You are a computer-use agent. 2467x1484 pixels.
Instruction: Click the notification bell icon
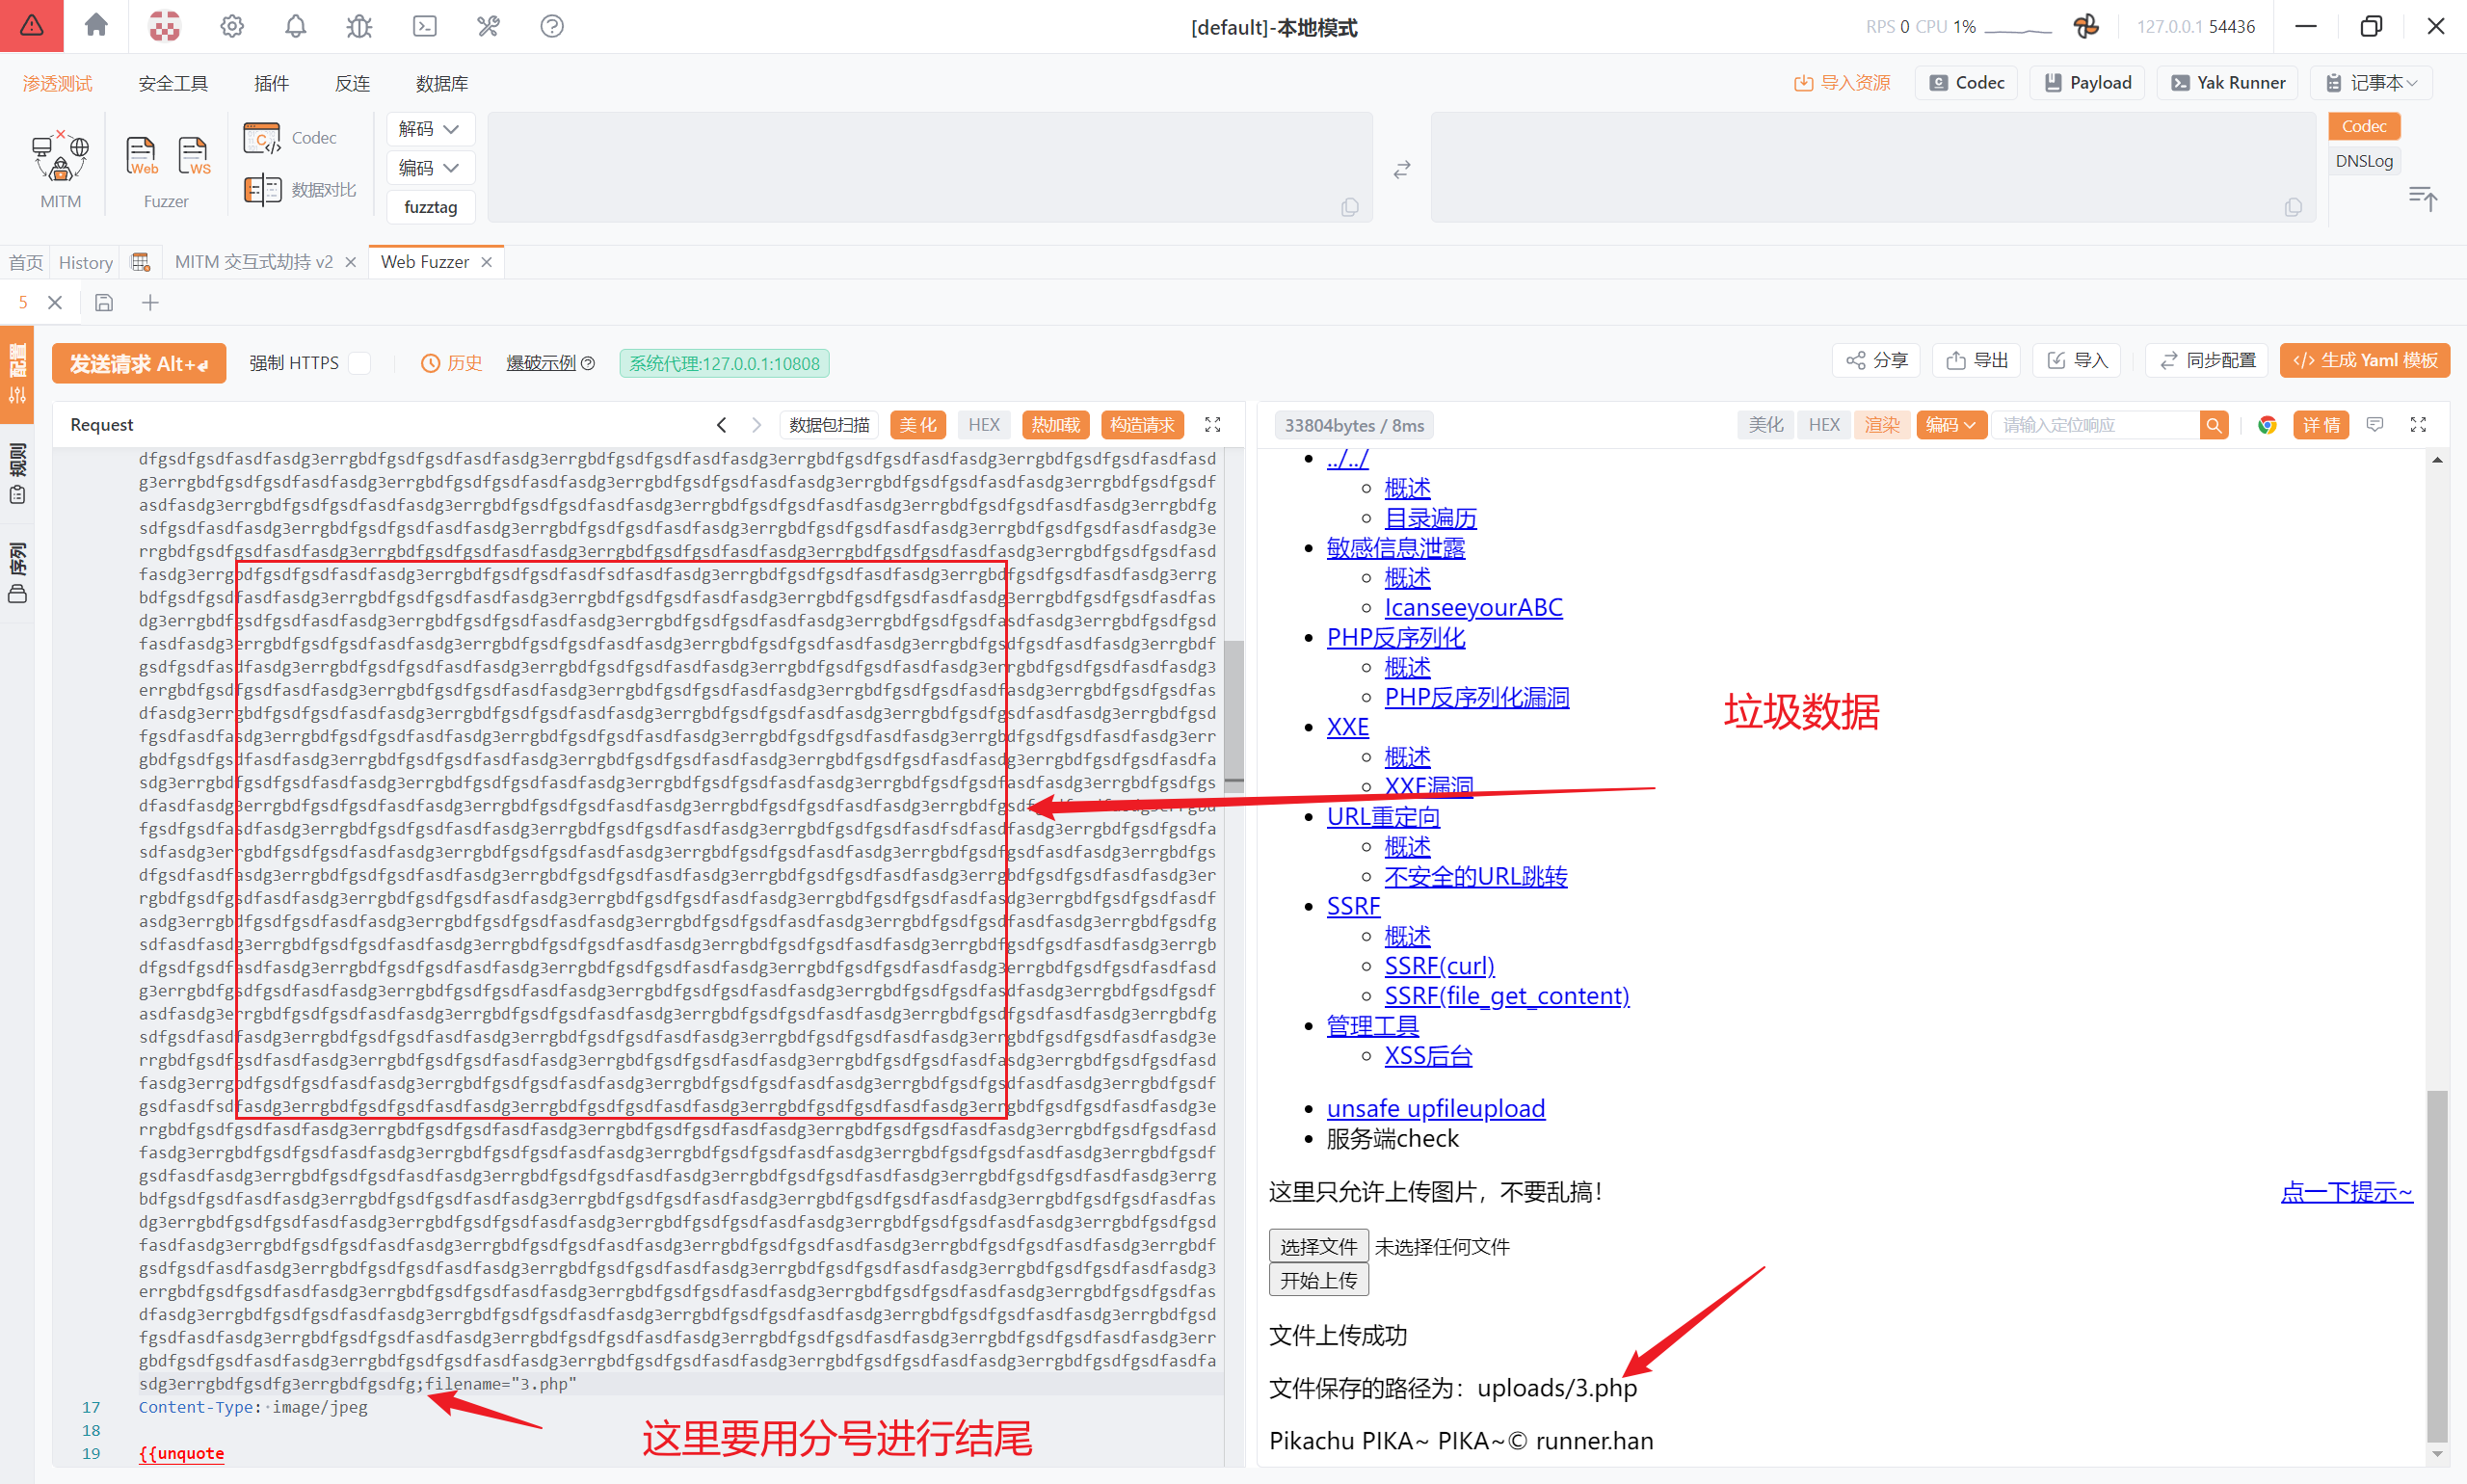click(295, 26)
